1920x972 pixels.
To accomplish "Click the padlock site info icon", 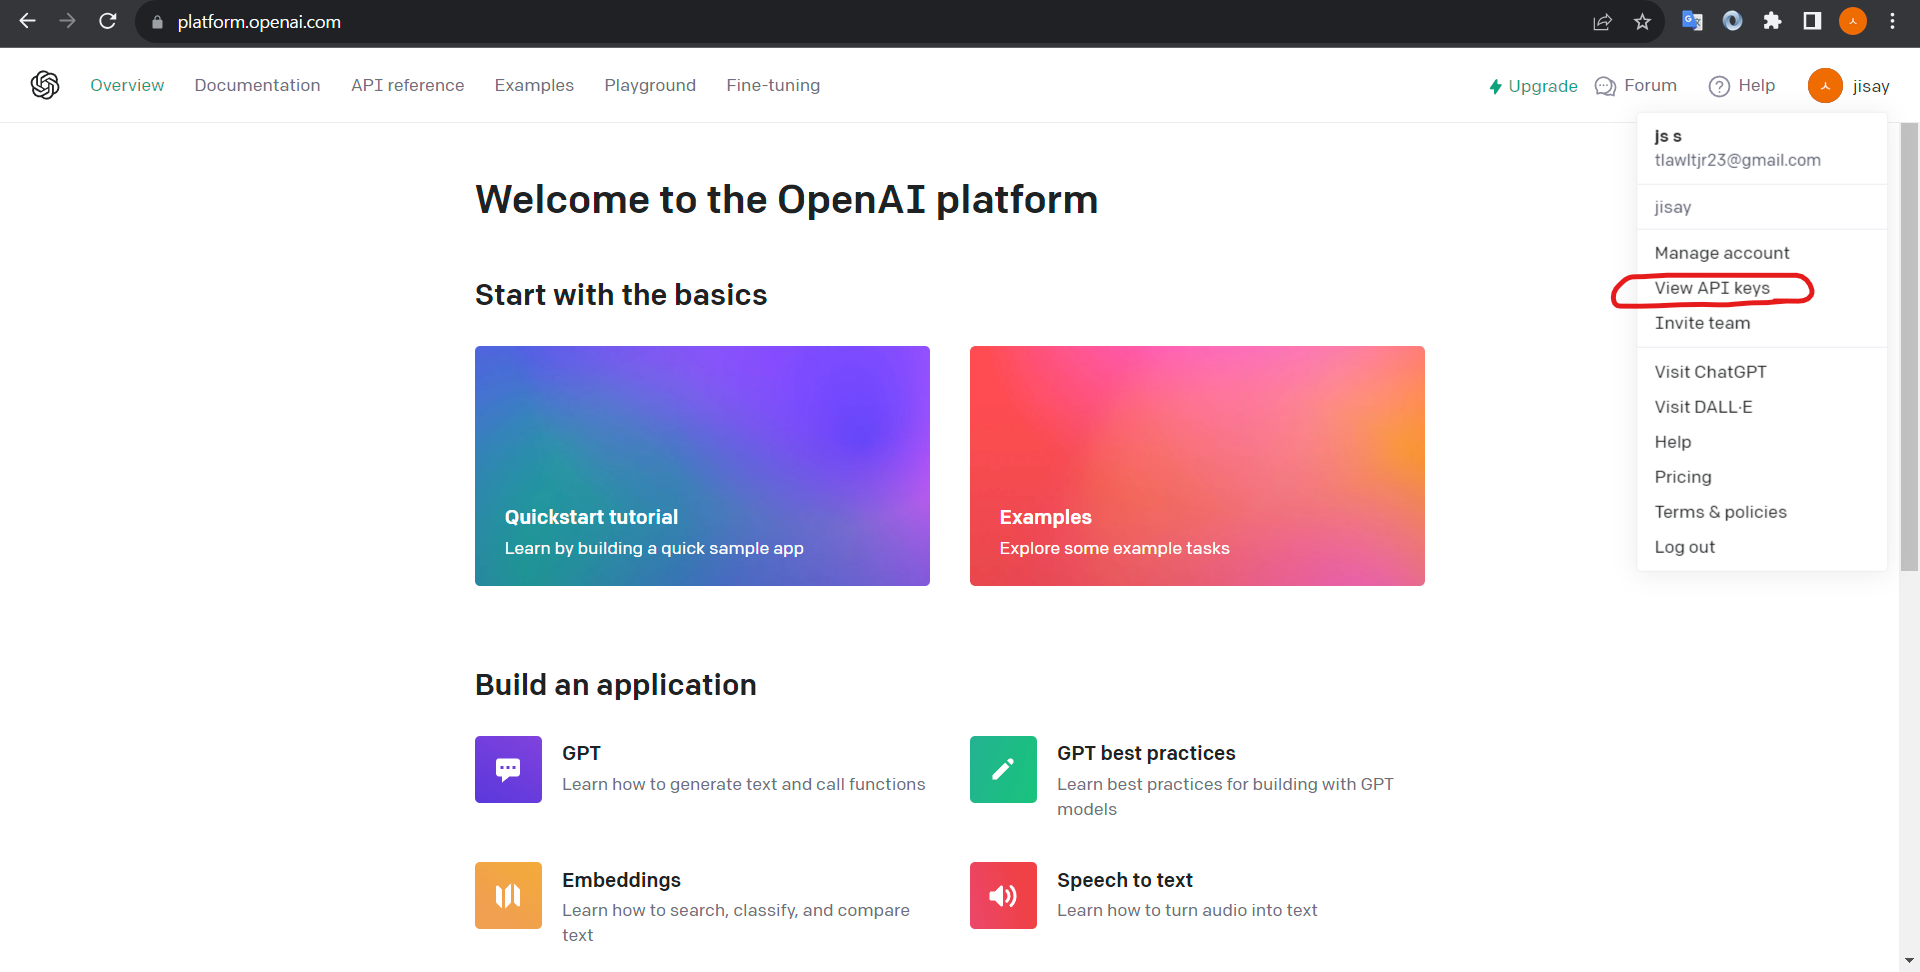I will pos(157,22).
